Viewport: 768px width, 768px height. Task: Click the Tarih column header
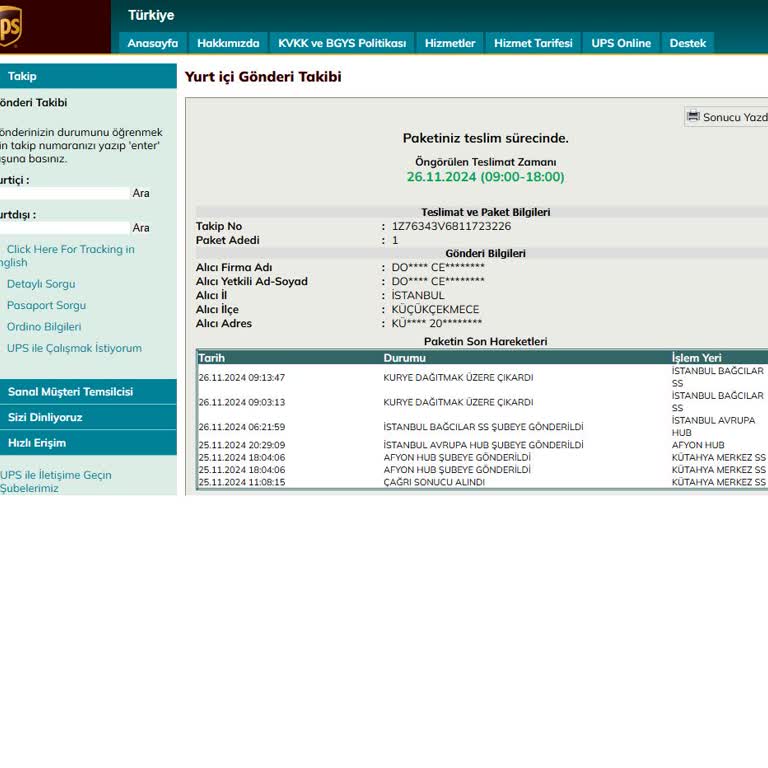[212, 358]
